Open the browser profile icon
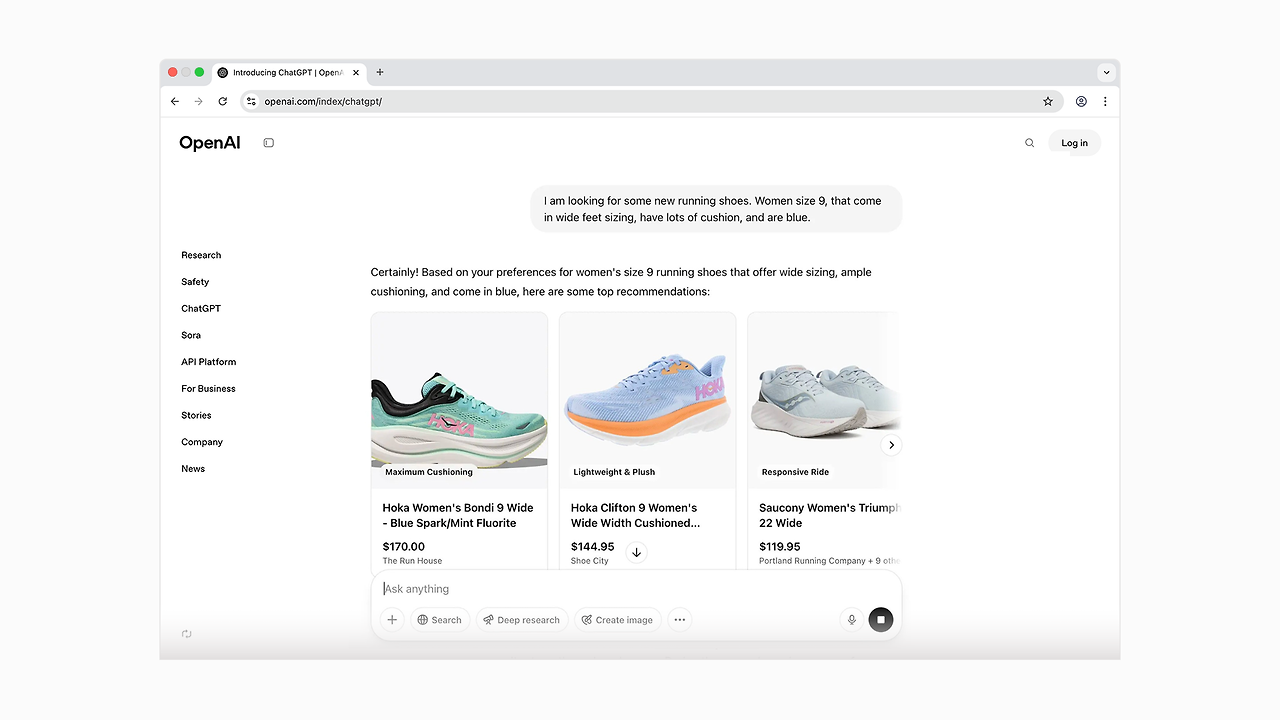The height and width of the screenshot is (720, 1280). click(1081, 101)
